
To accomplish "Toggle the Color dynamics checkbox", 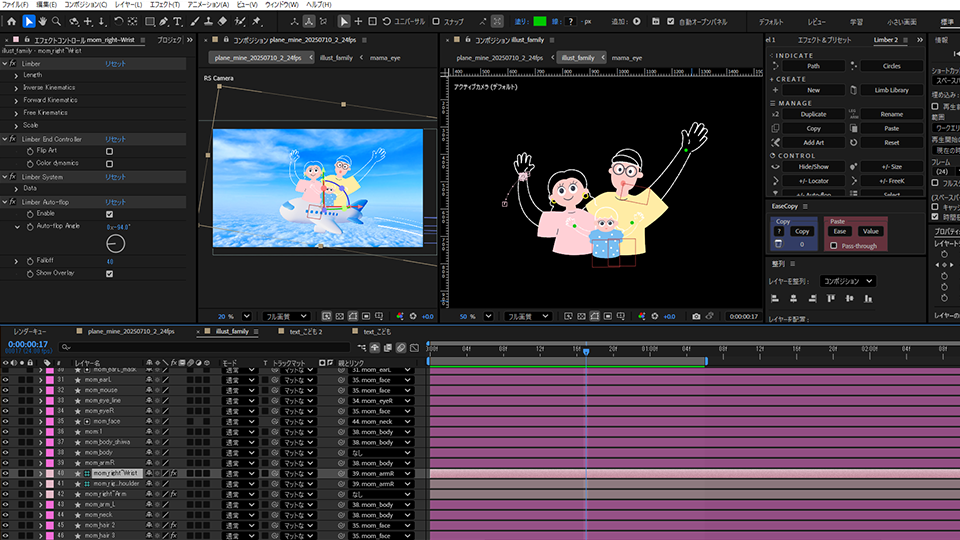I will click(x=110, y=164).
